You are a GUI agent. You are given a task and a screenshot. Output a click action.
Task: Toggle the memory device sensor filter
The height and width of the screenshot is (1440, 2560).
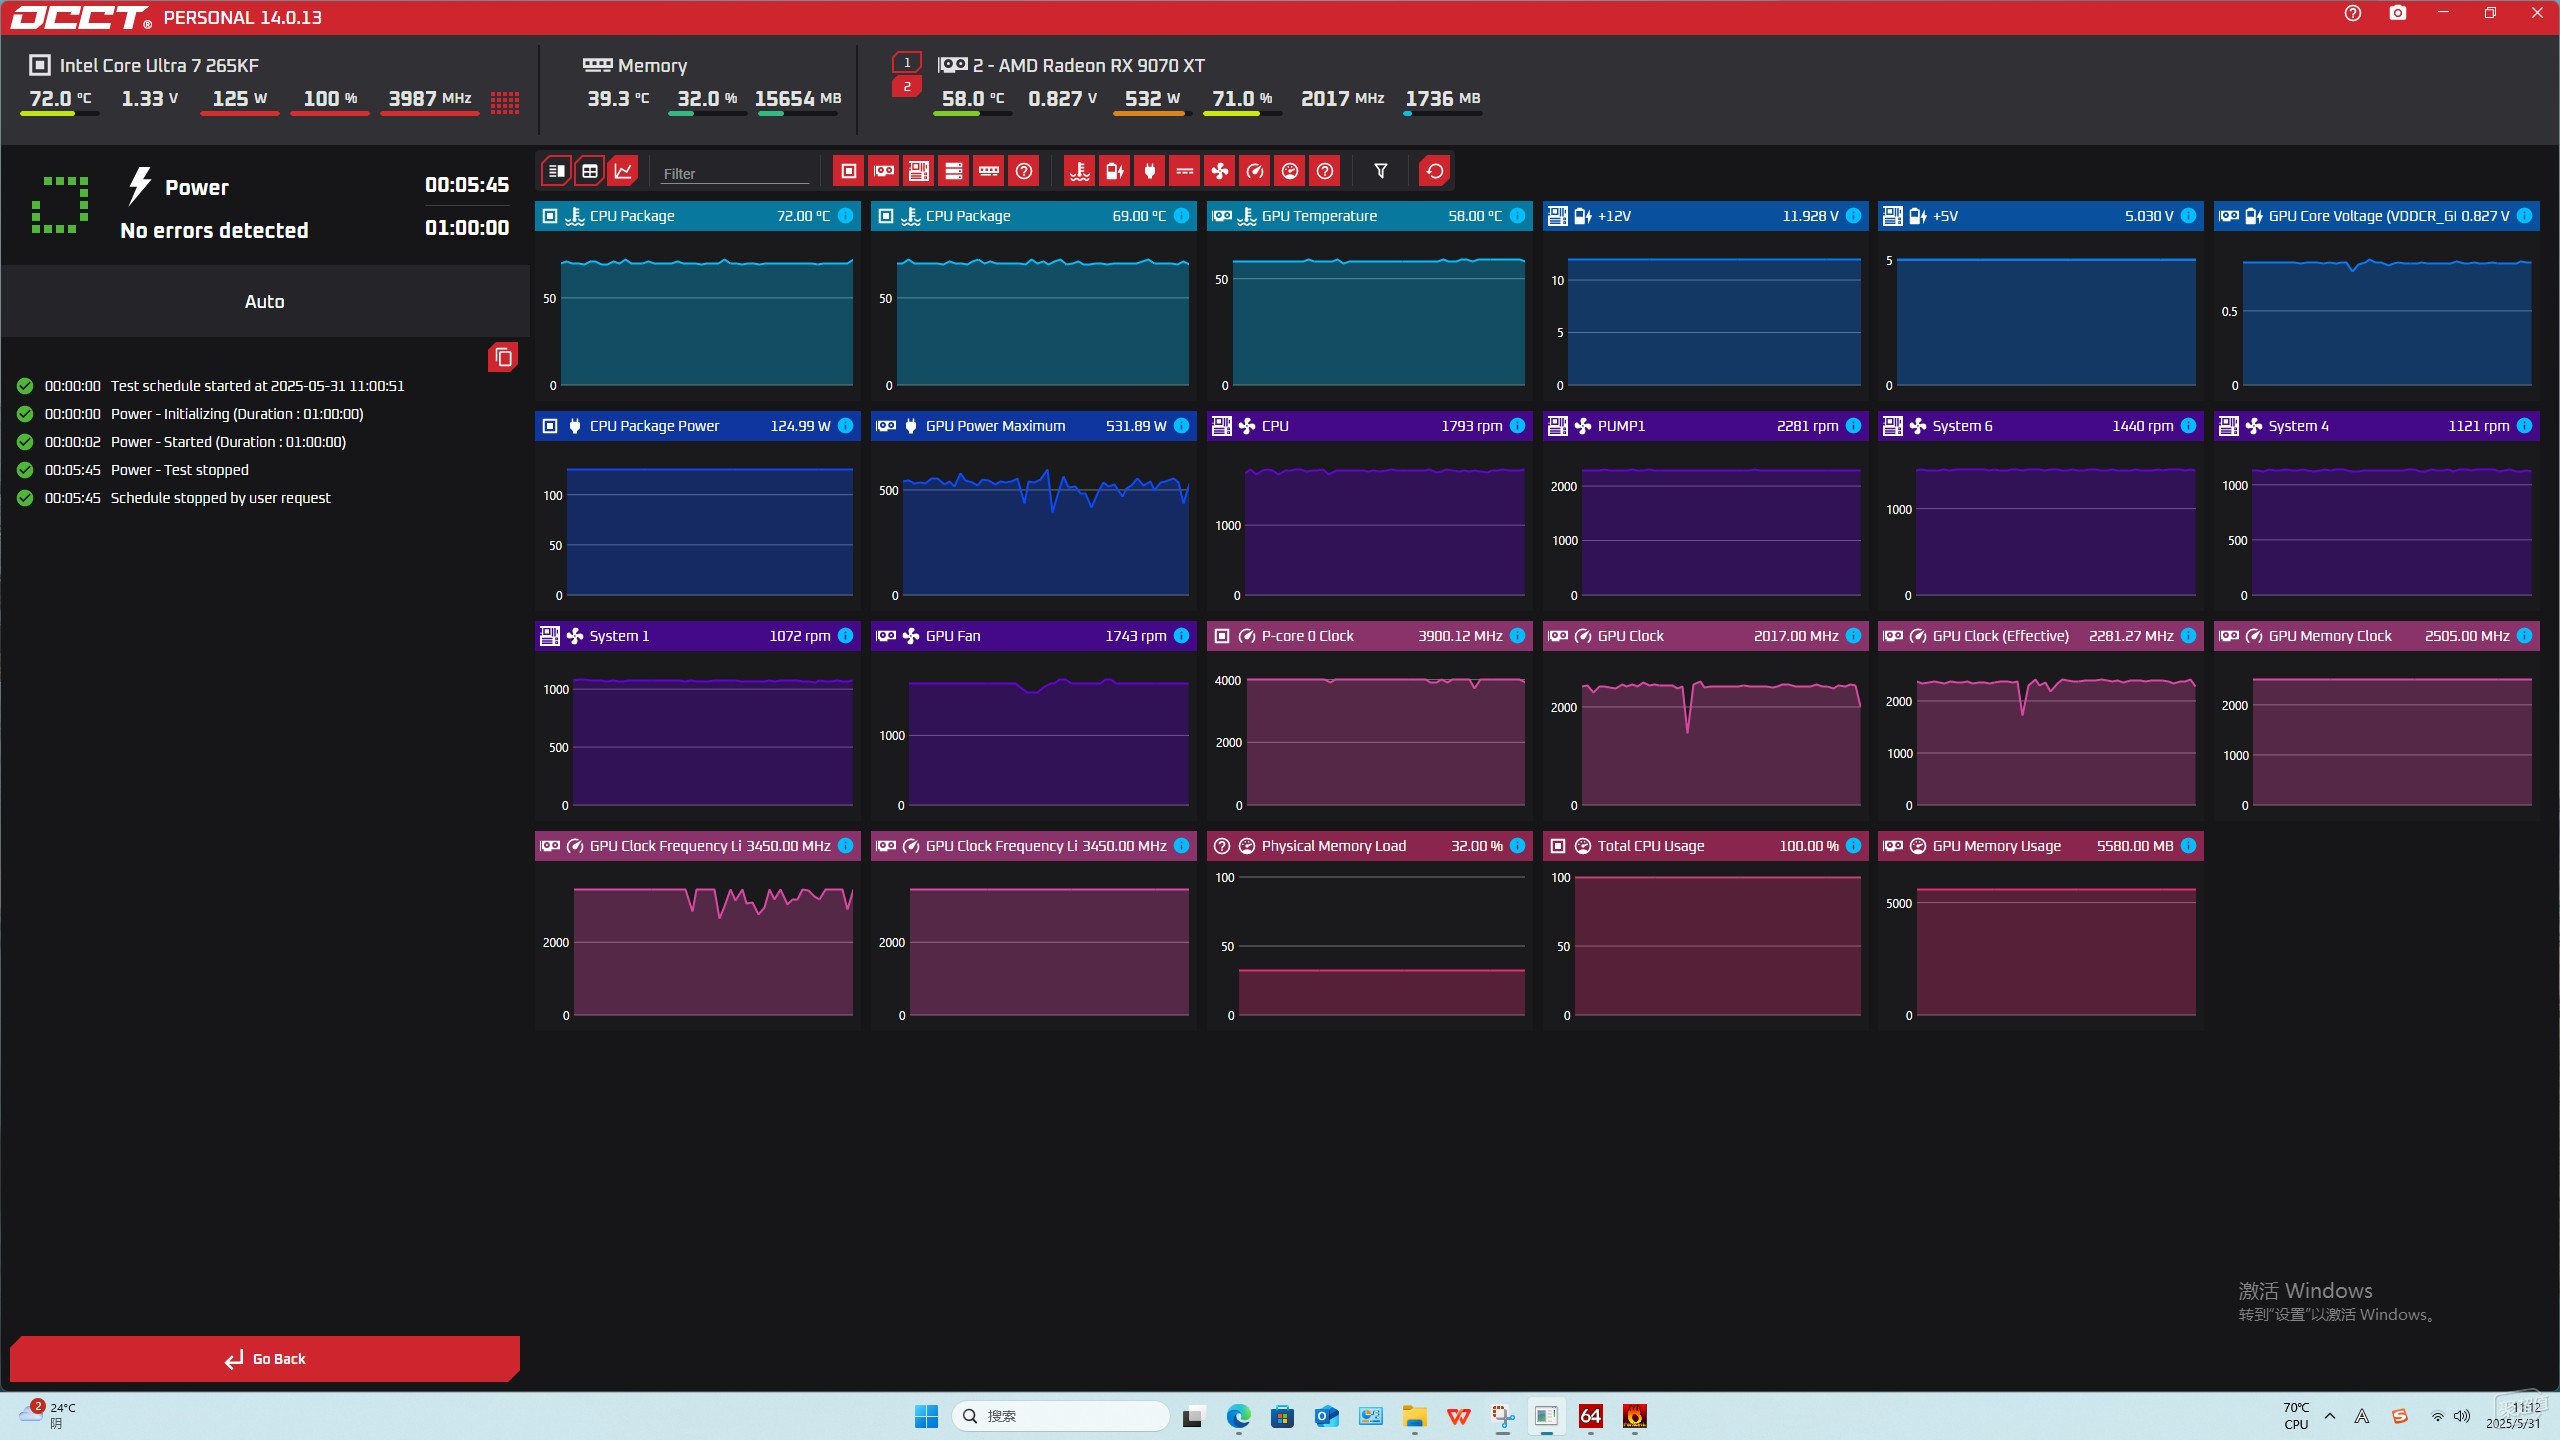[989, 171]
